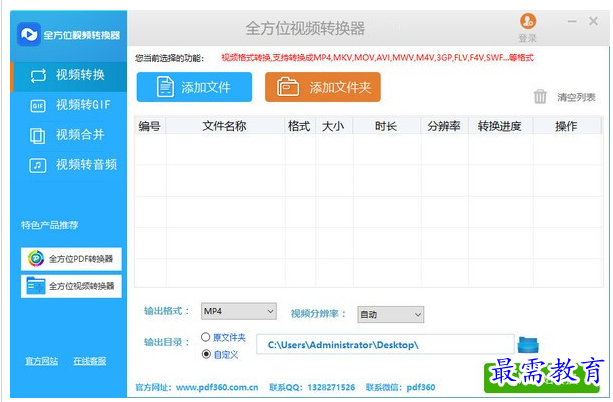Switch to 视频转GIF tab

[x=69, y=105]
